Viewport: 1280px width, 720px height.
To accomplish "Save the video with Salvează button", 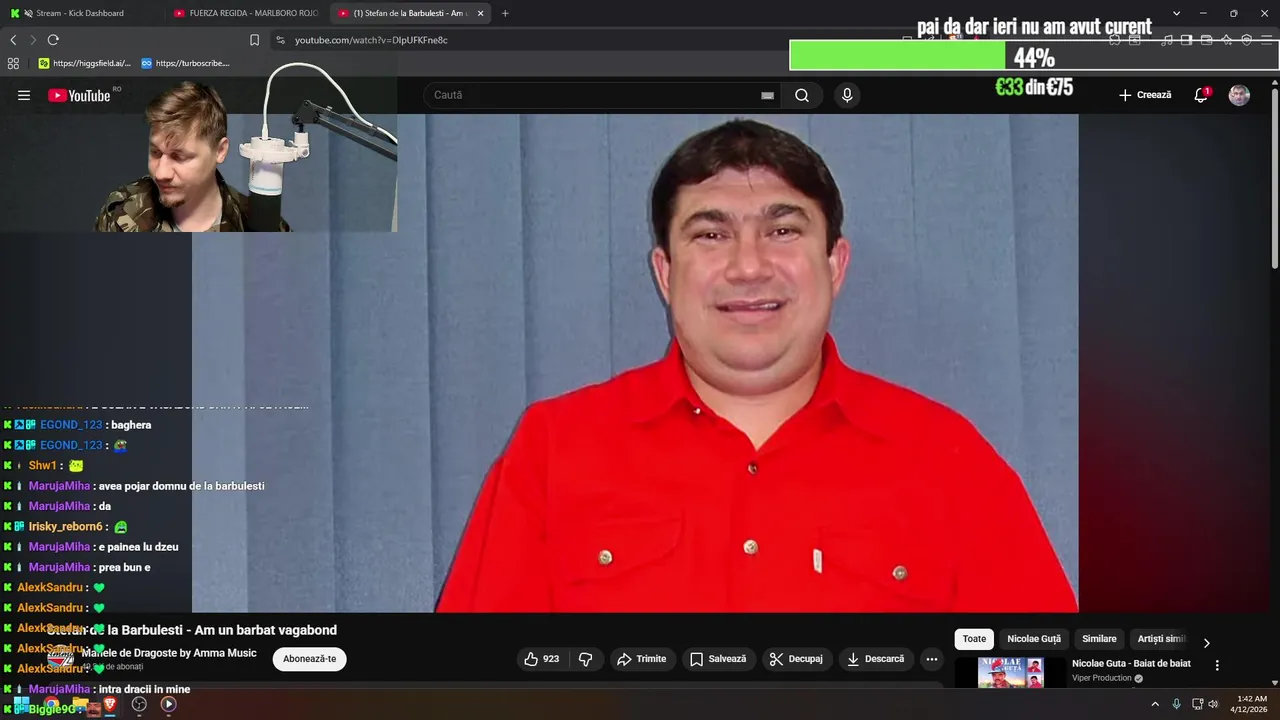I will click(x=717, y=659).
